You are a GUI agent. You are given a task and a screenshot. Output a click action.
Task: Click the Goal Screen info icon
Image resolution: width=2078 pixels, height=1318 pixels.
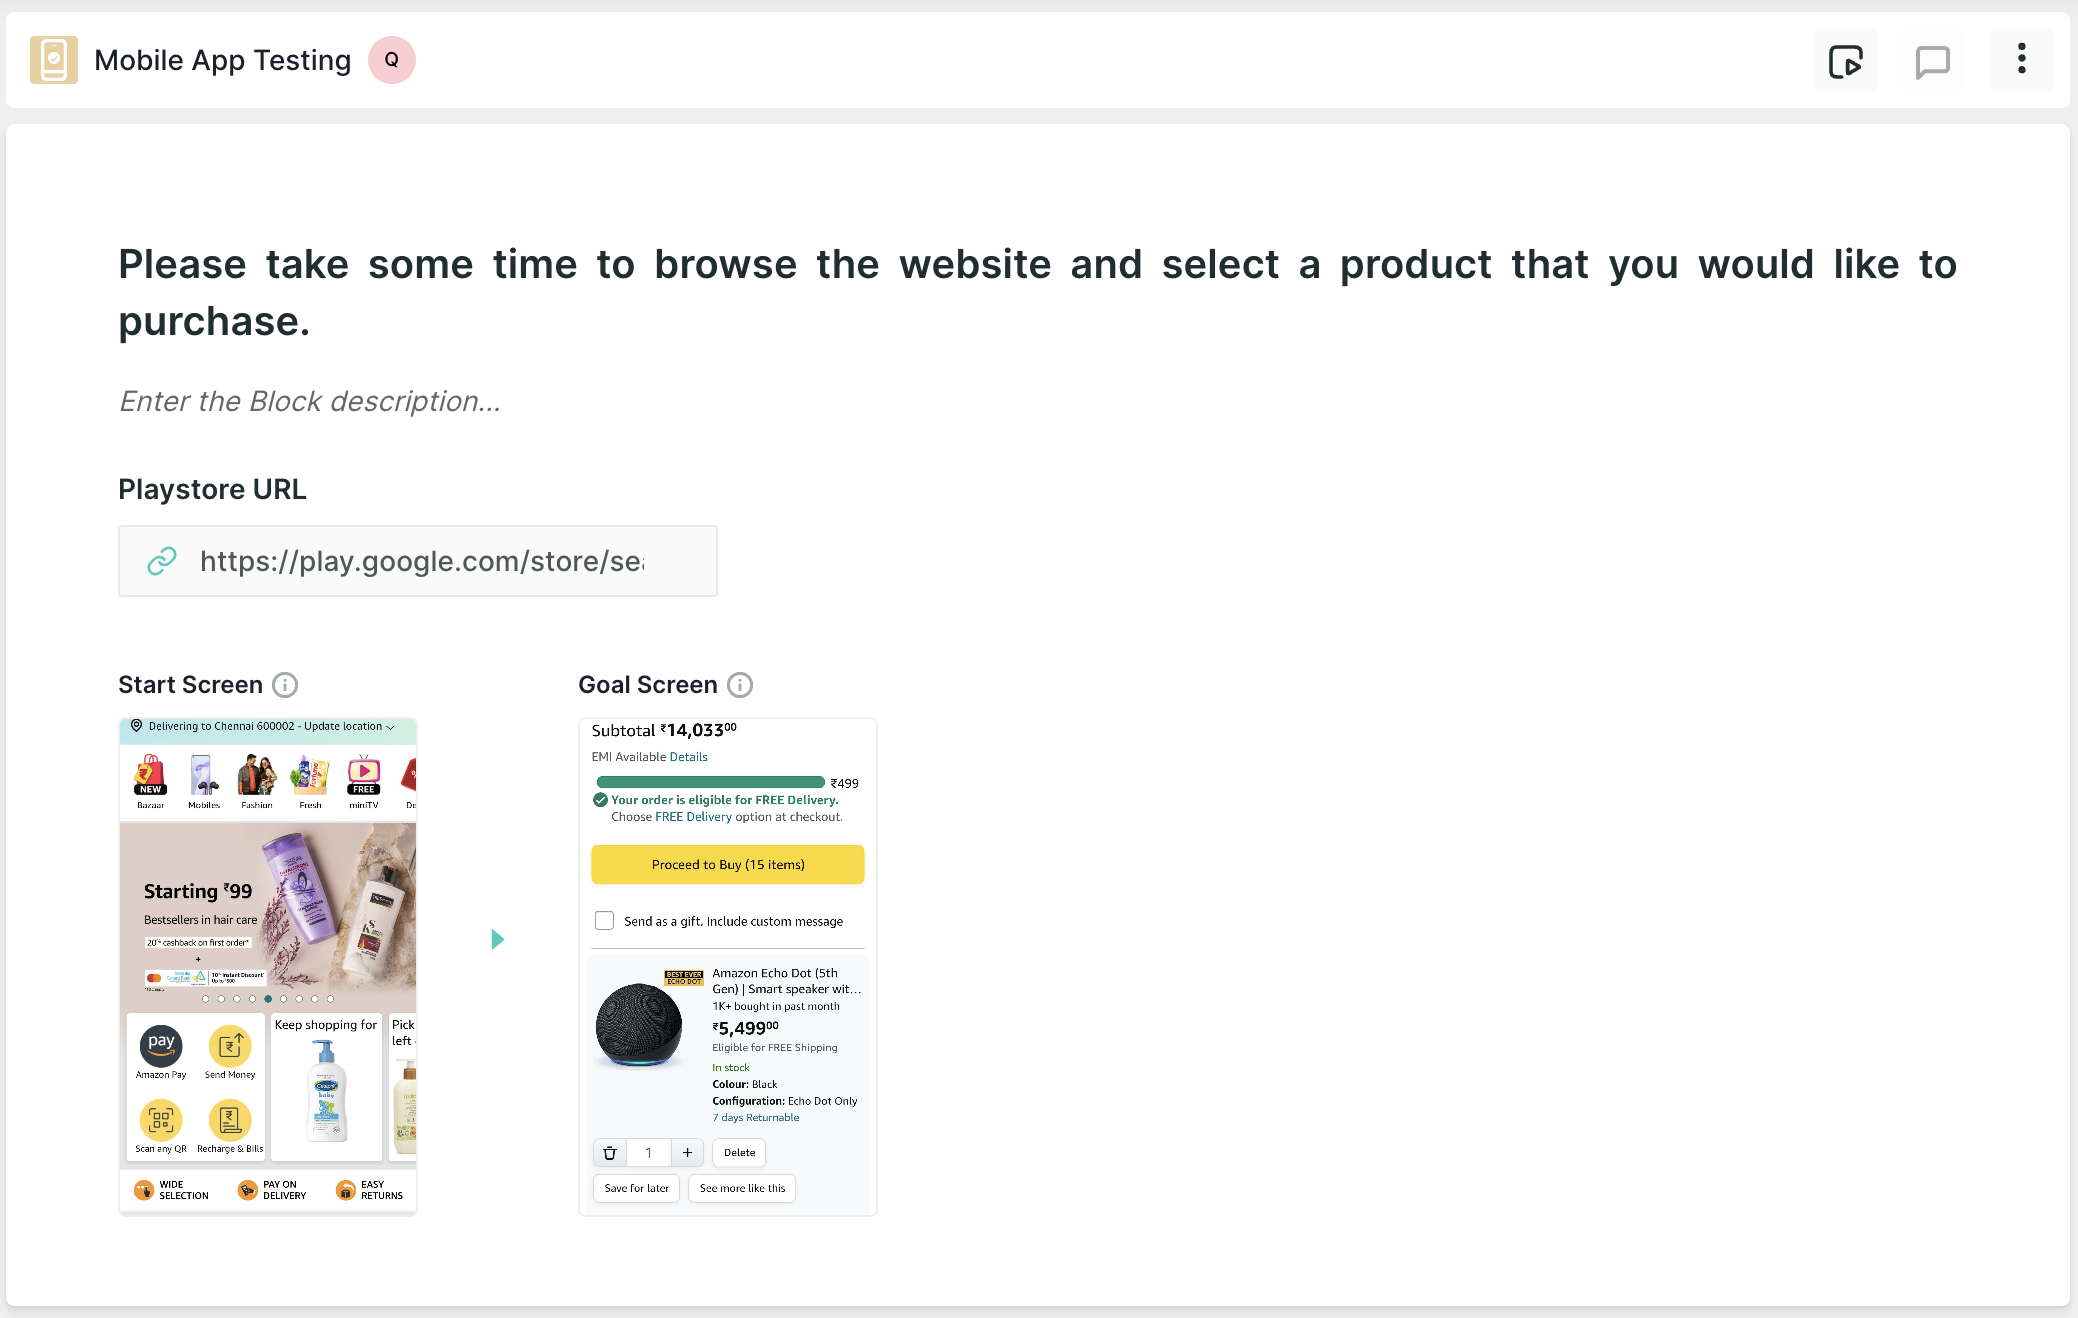[x=740, y=685]
